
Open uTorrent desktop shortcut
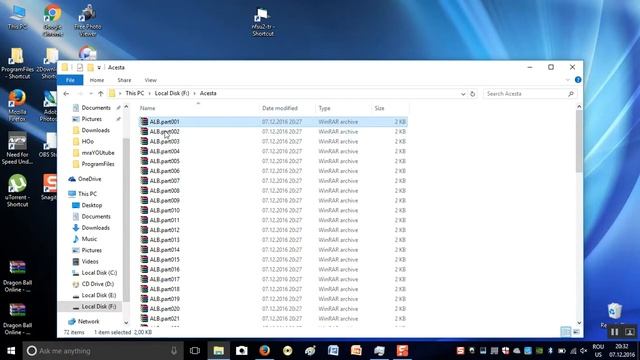click(17, 191)
